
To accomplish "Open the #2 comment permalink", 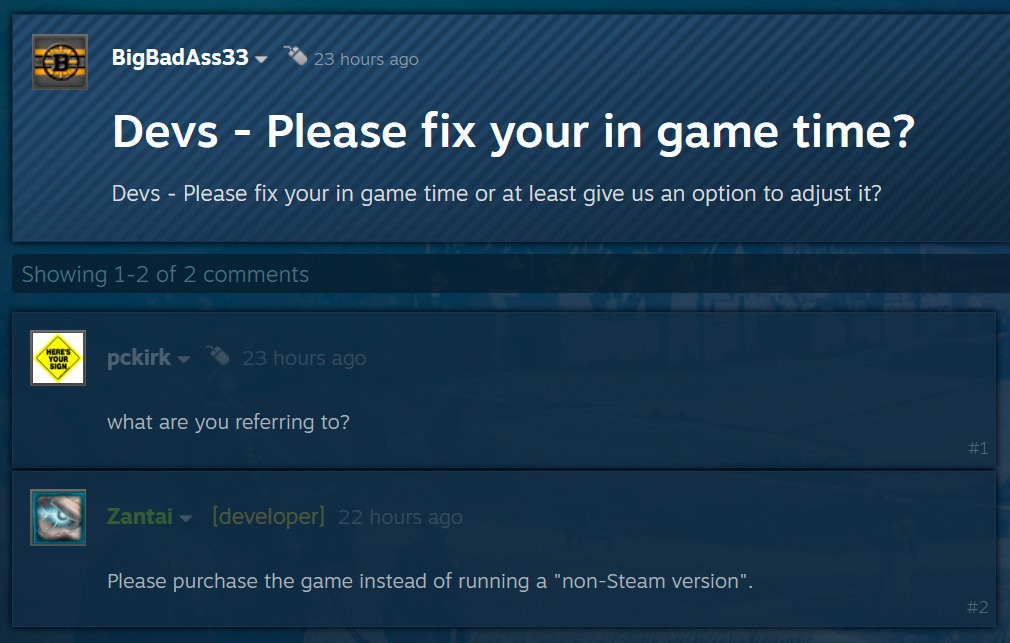I will 978,607.
